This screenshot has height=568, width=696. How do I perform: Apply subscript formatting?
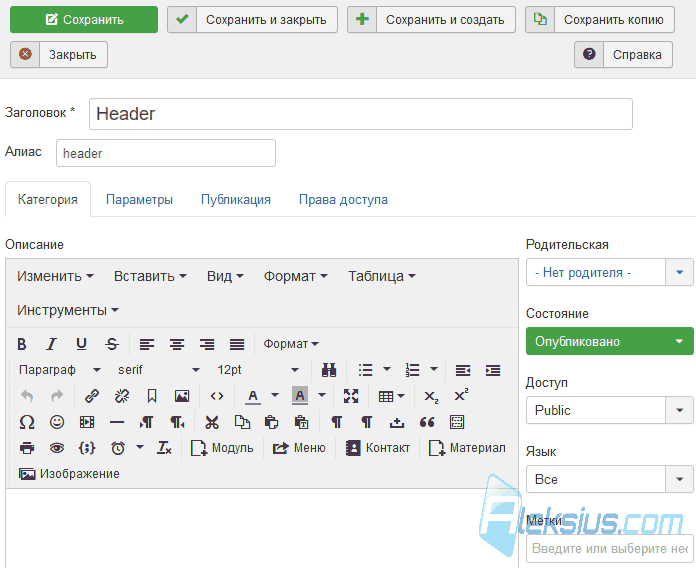pos(431,396)
